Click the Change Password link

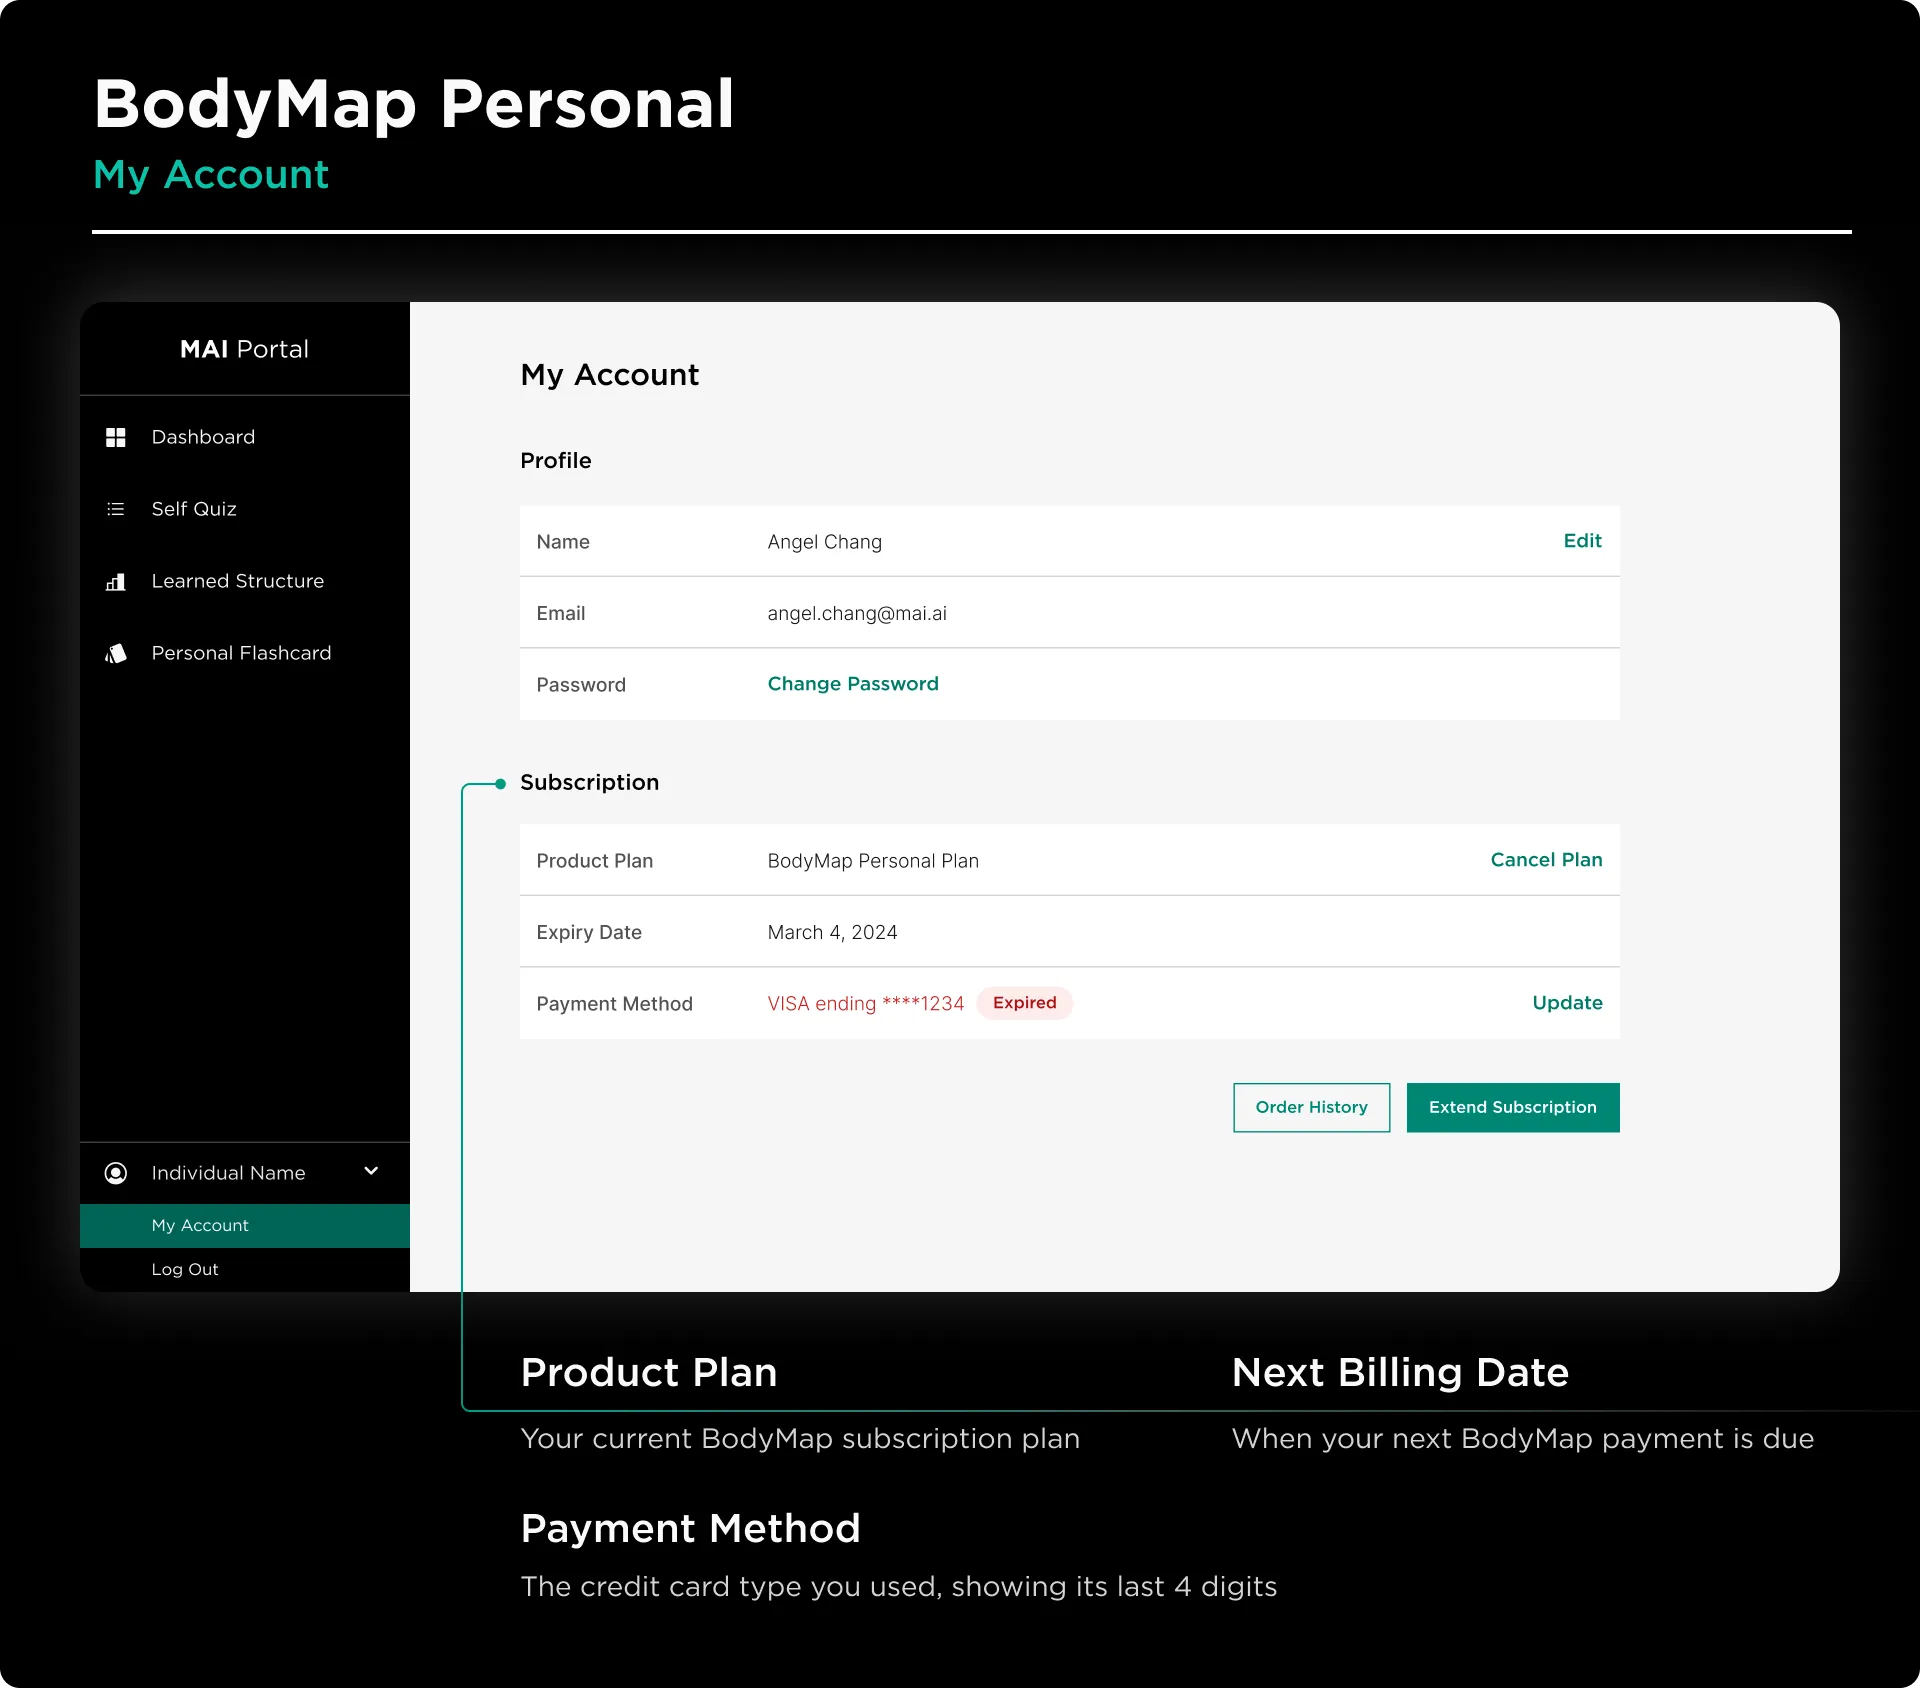coord(853,684)
